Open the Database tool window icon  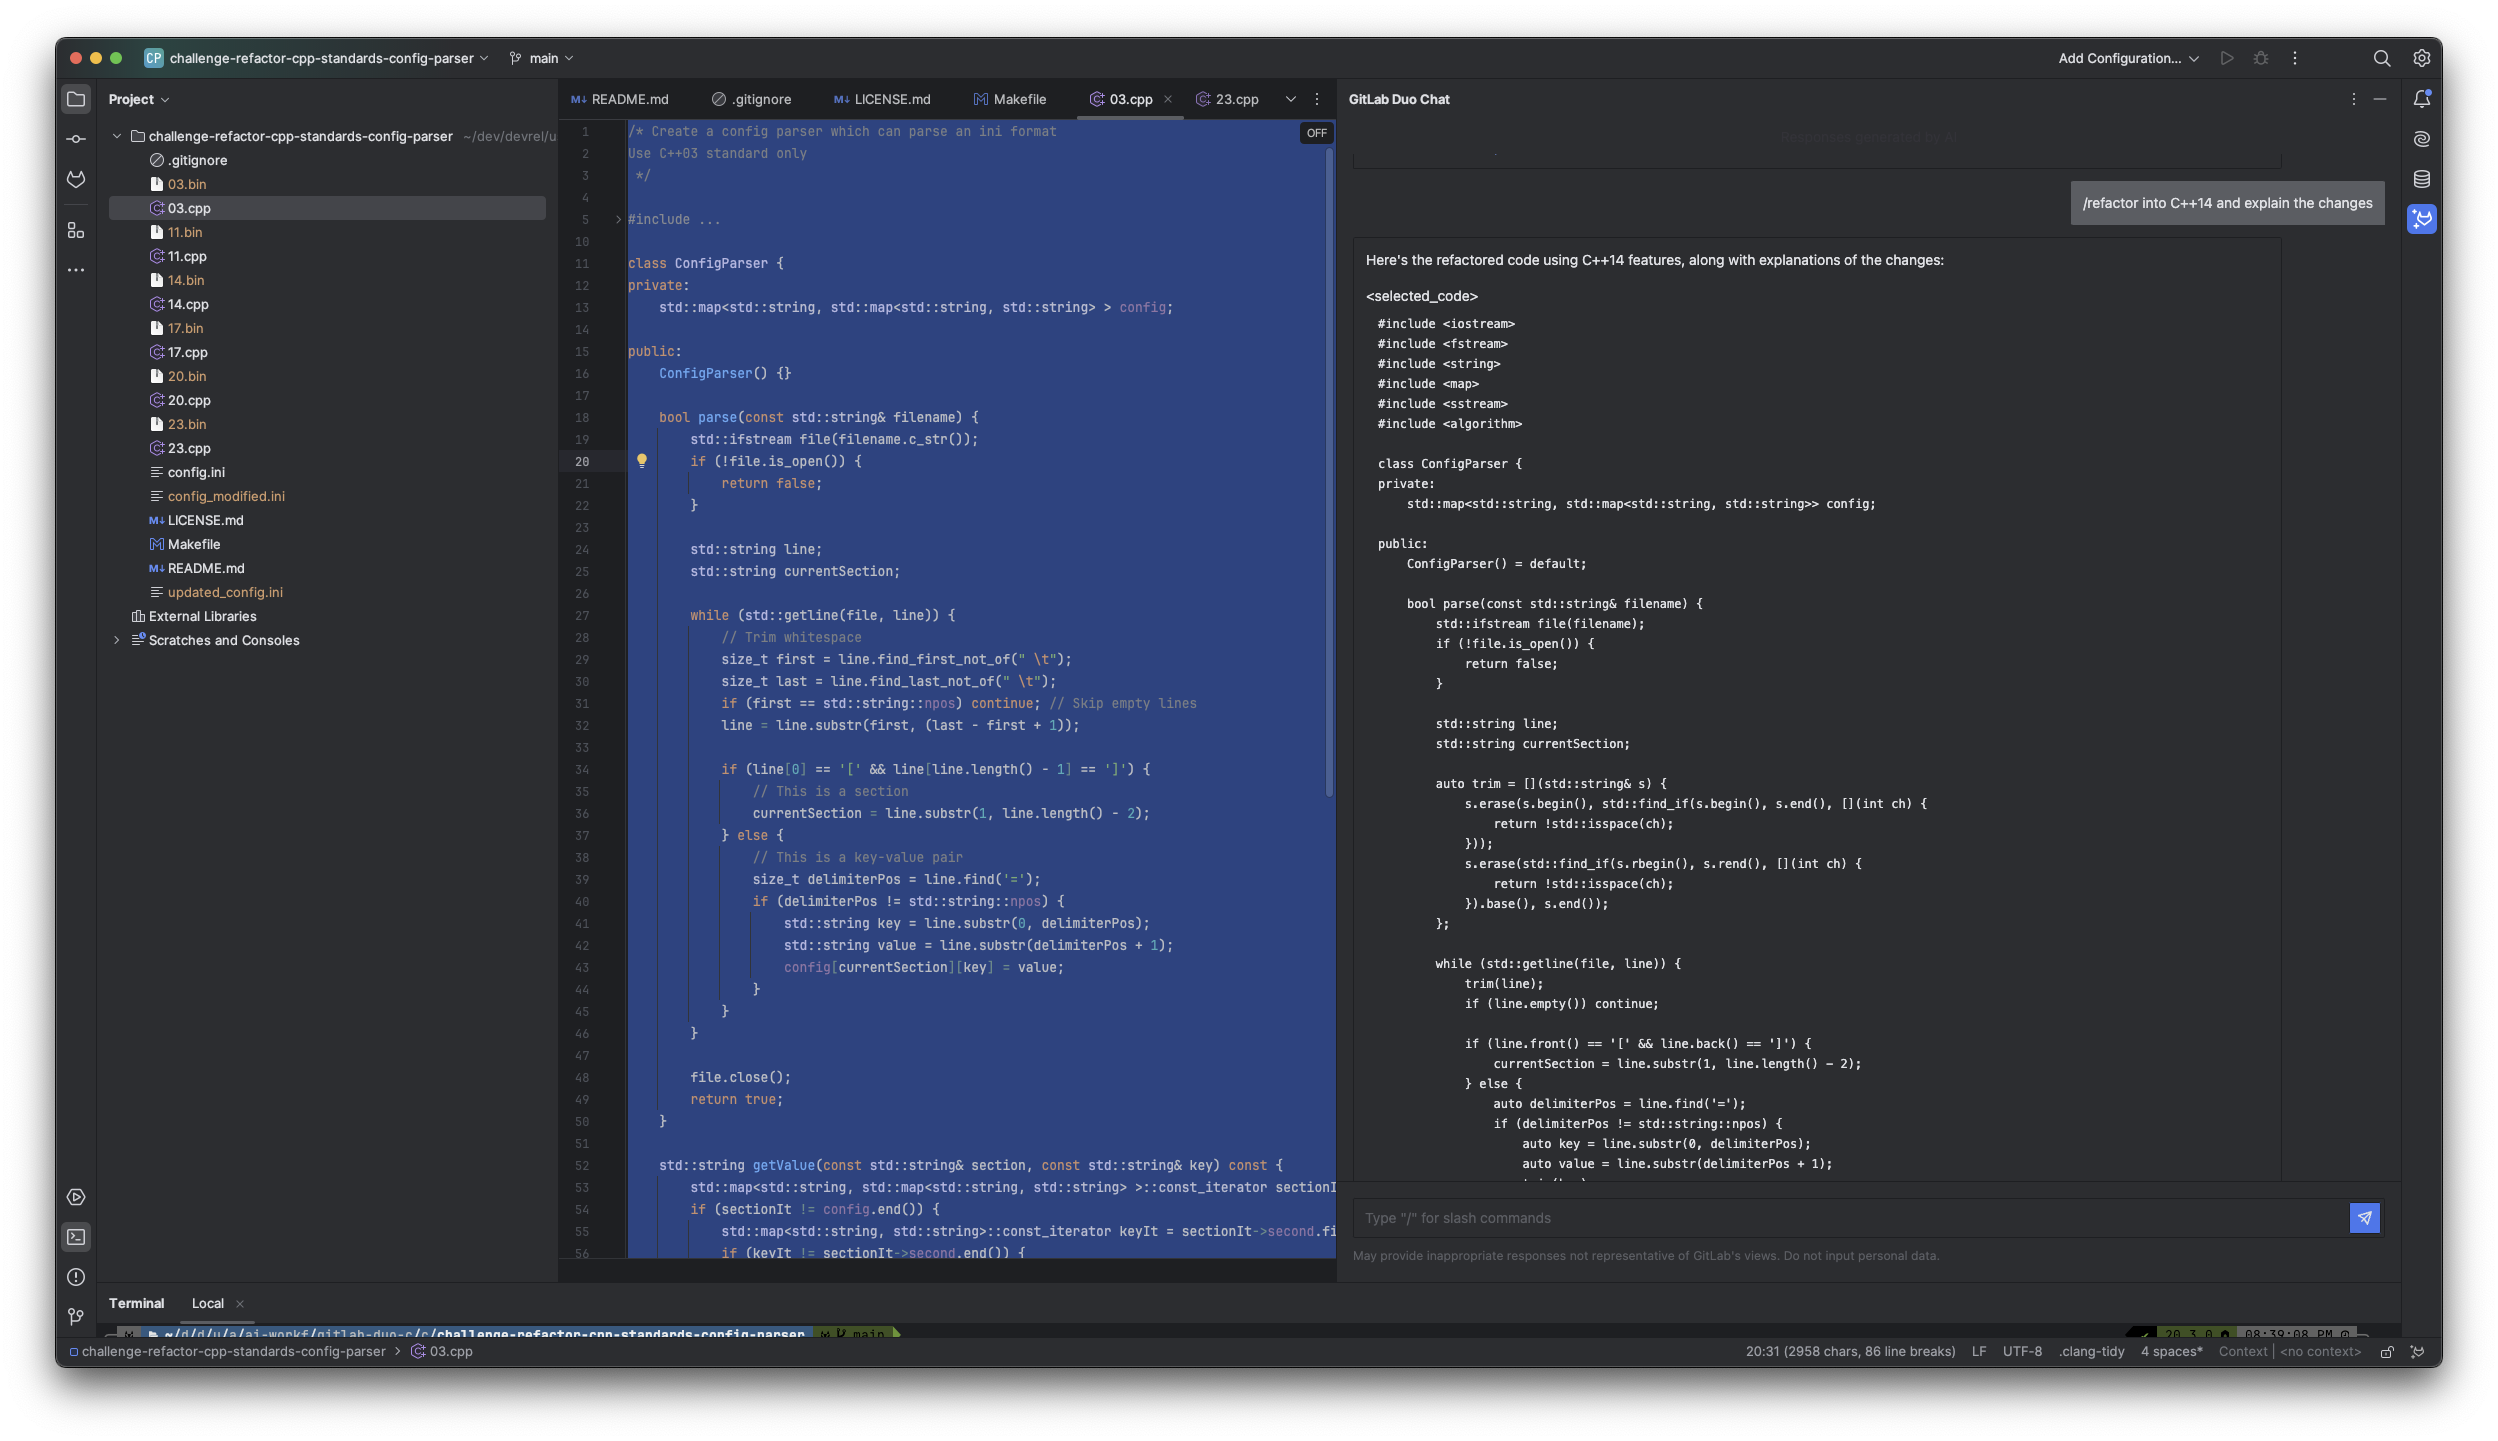coord(2422,179)
